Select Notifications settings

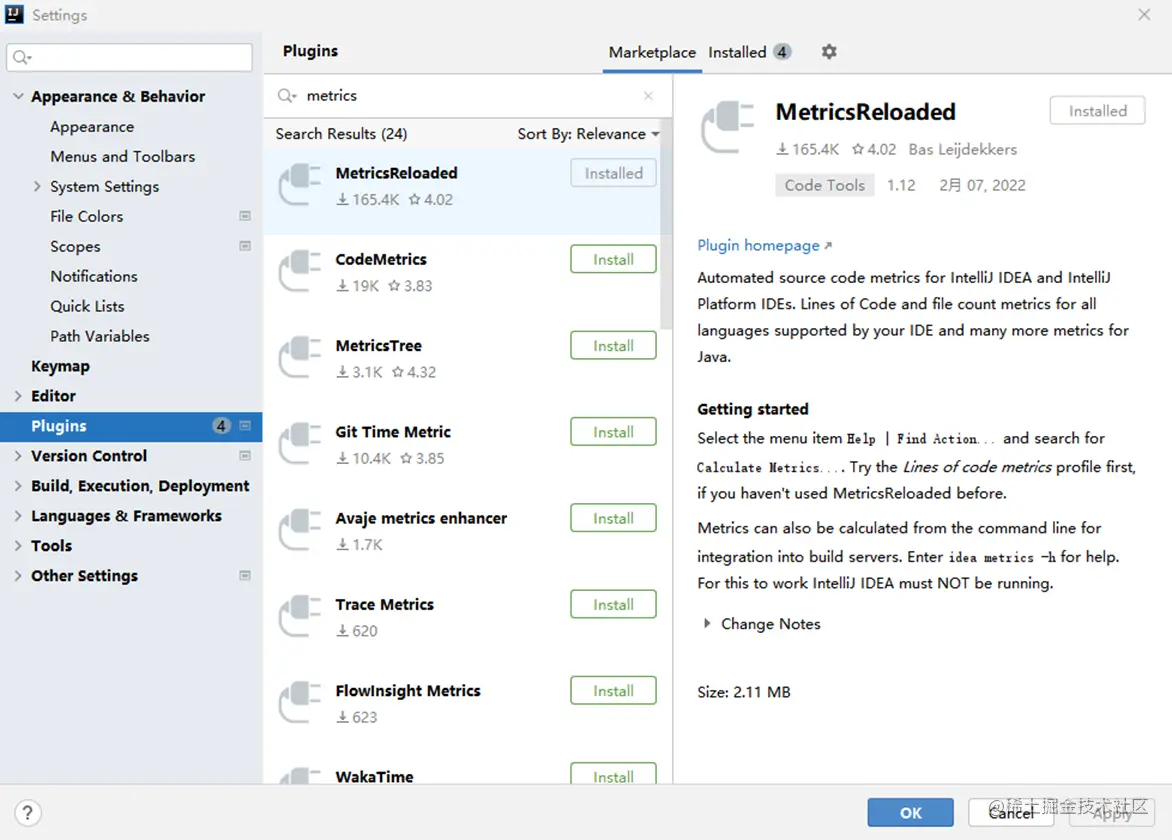[x=94, y=277]
